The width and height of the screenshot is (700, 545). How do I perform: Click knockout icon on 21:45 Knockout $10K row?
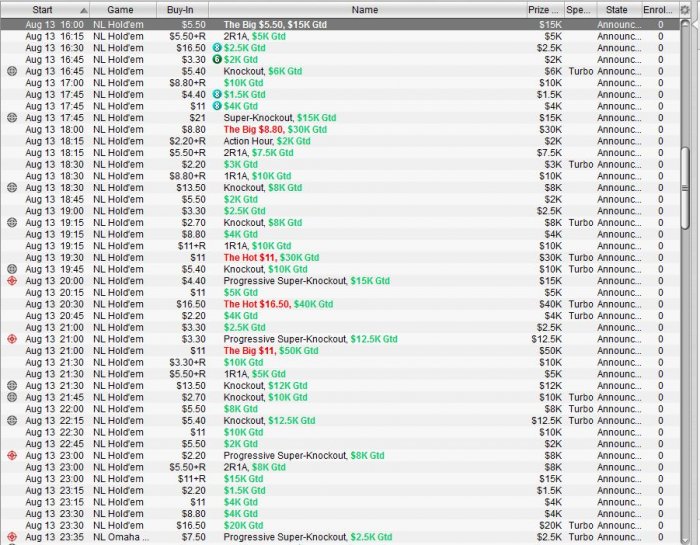(12, 397)
